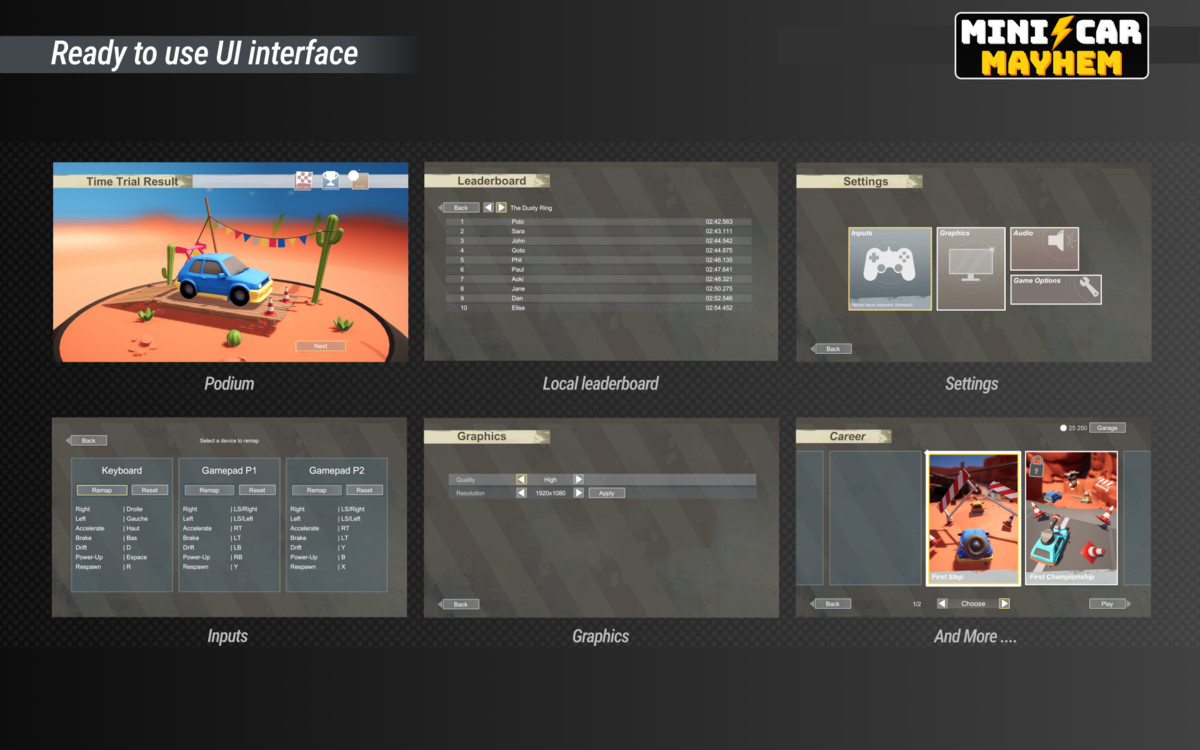Viewport: 1200px width, 750px height.
Task: Raise the Quality setting with right arrow
Action: click(x=578, y=480)
